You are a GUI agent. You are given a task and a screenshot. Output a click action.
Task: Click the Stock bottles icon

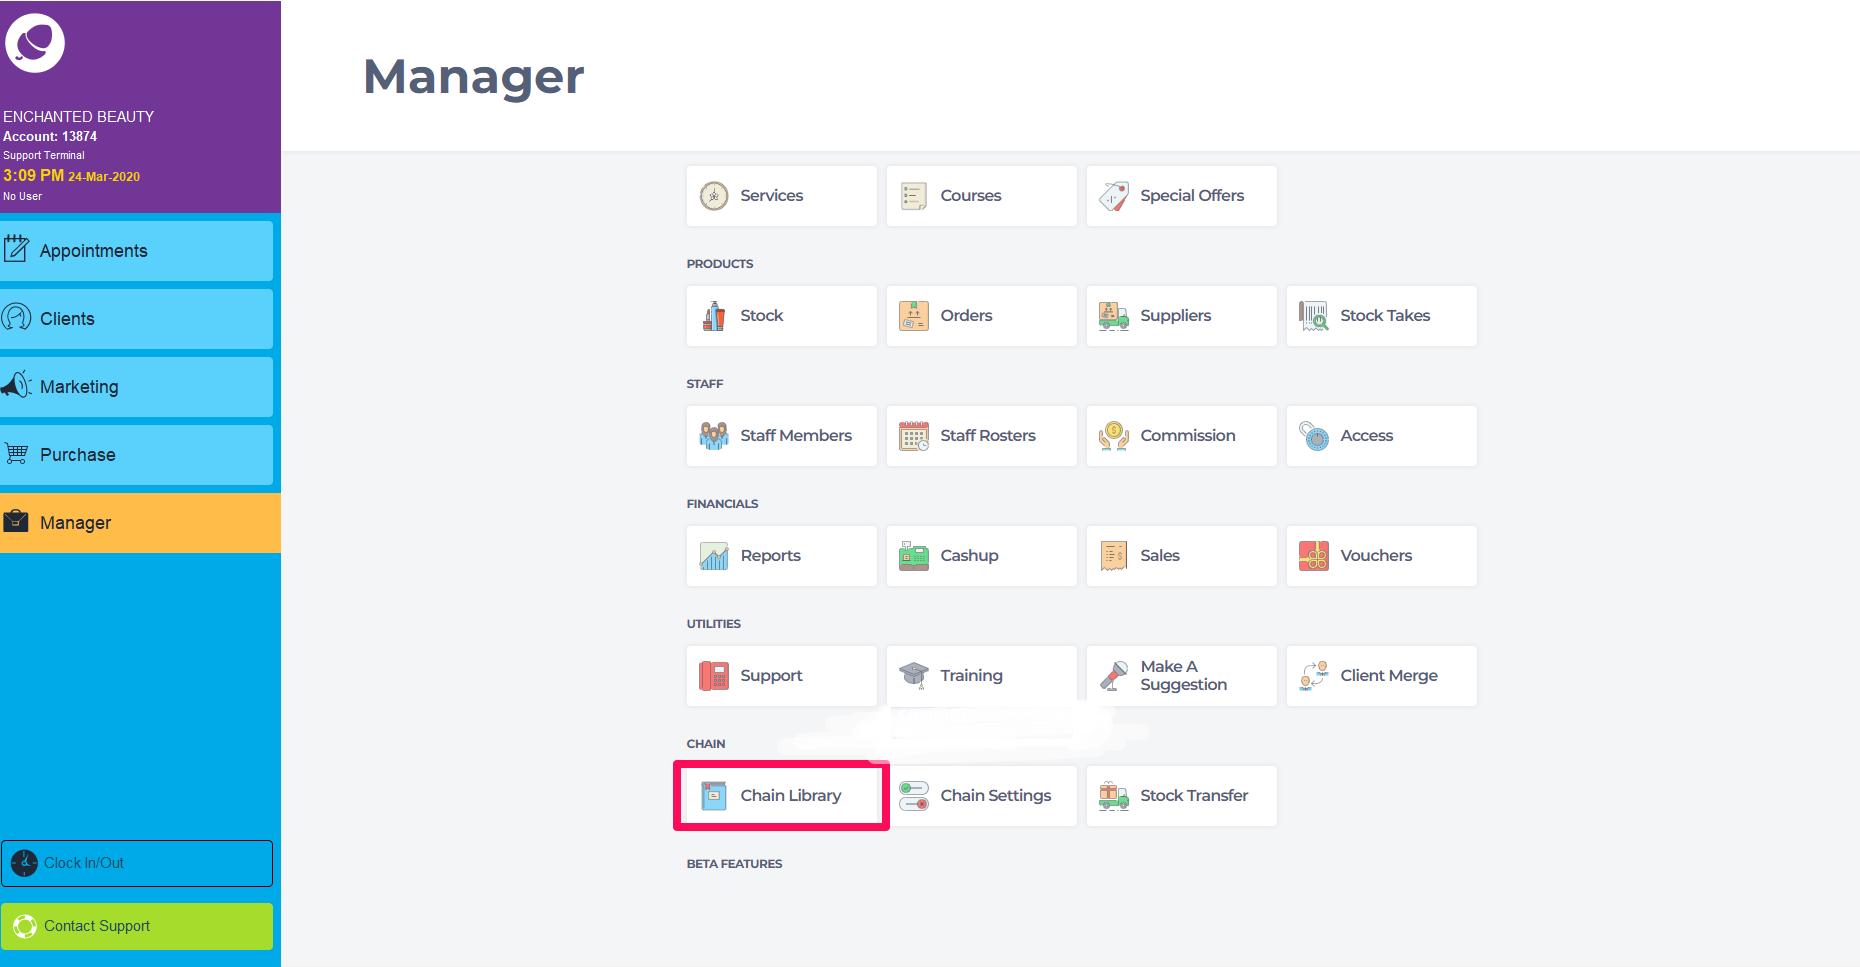(714, 316)
